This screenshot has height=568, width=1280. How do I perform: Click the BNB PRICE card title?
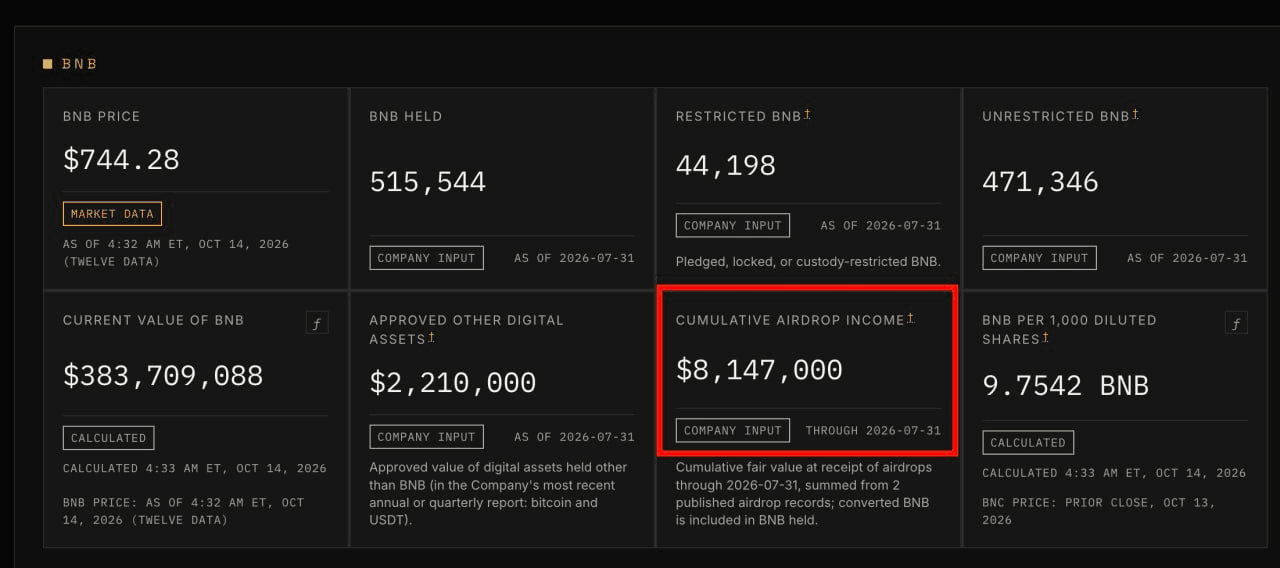[101, 116]
